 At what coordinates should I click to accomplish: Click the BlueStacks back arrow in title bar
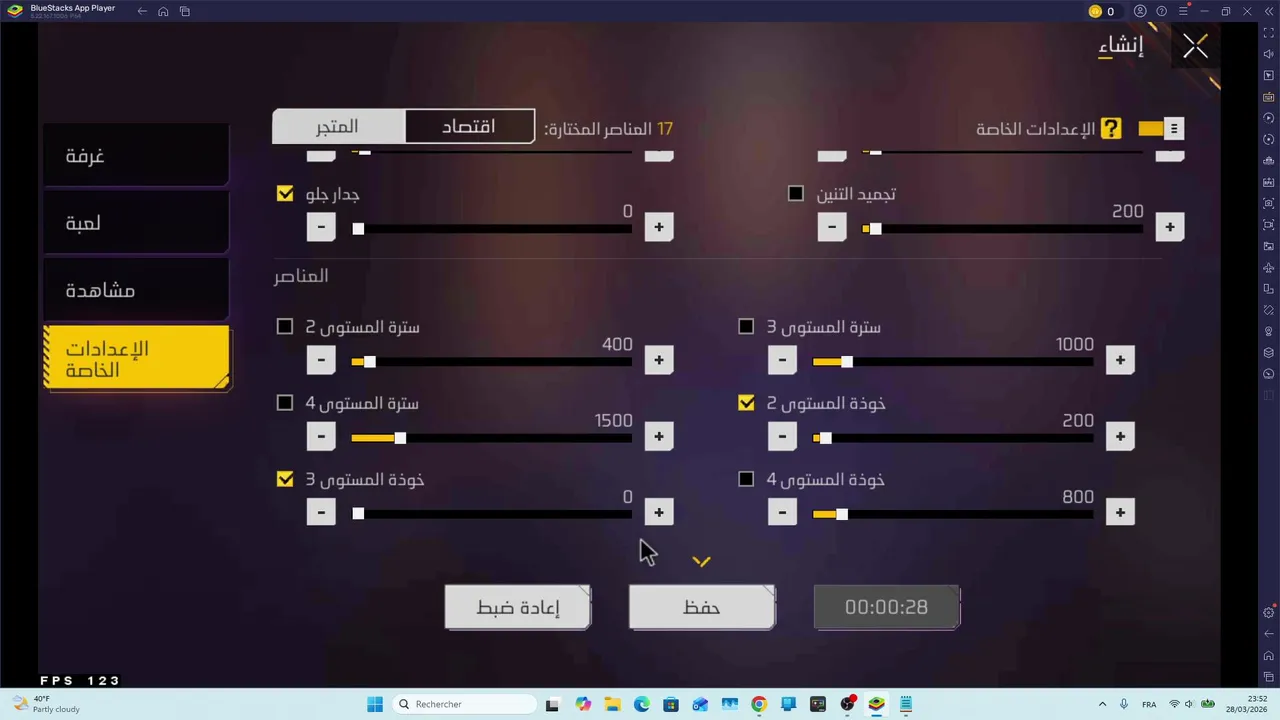tap(142, 11)
